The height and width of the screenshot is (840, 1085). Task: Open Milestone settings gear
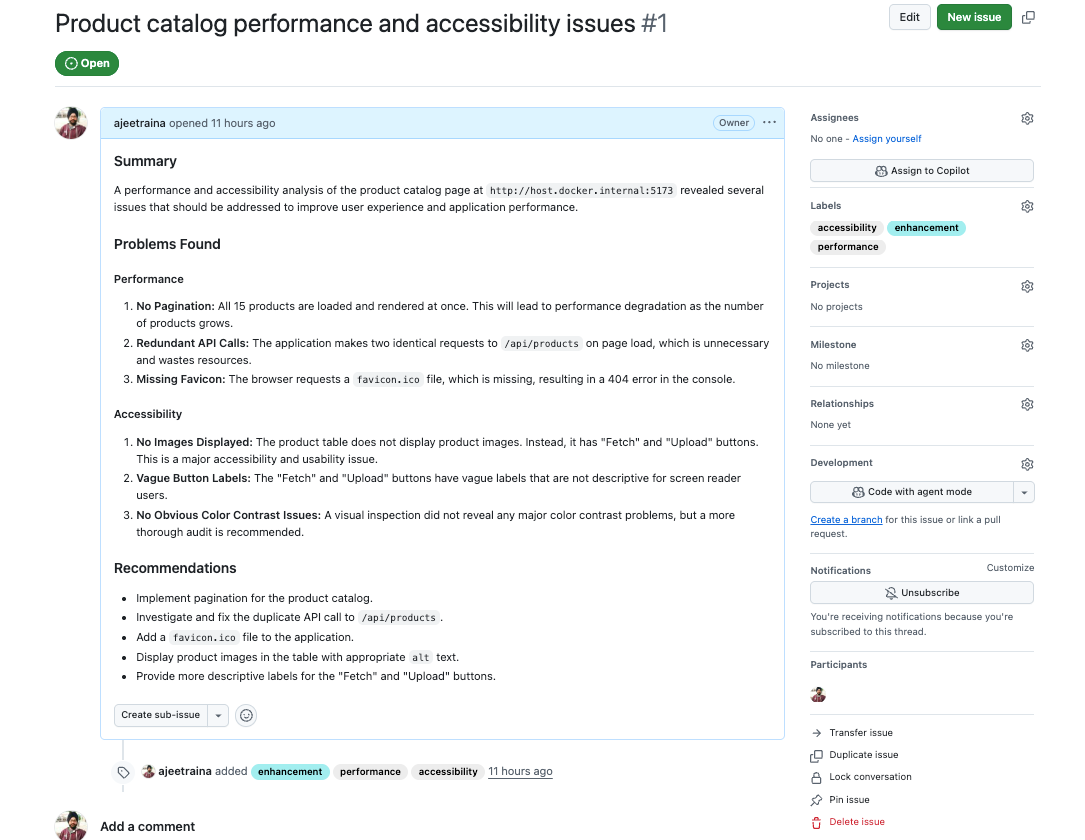point(1027,345)
